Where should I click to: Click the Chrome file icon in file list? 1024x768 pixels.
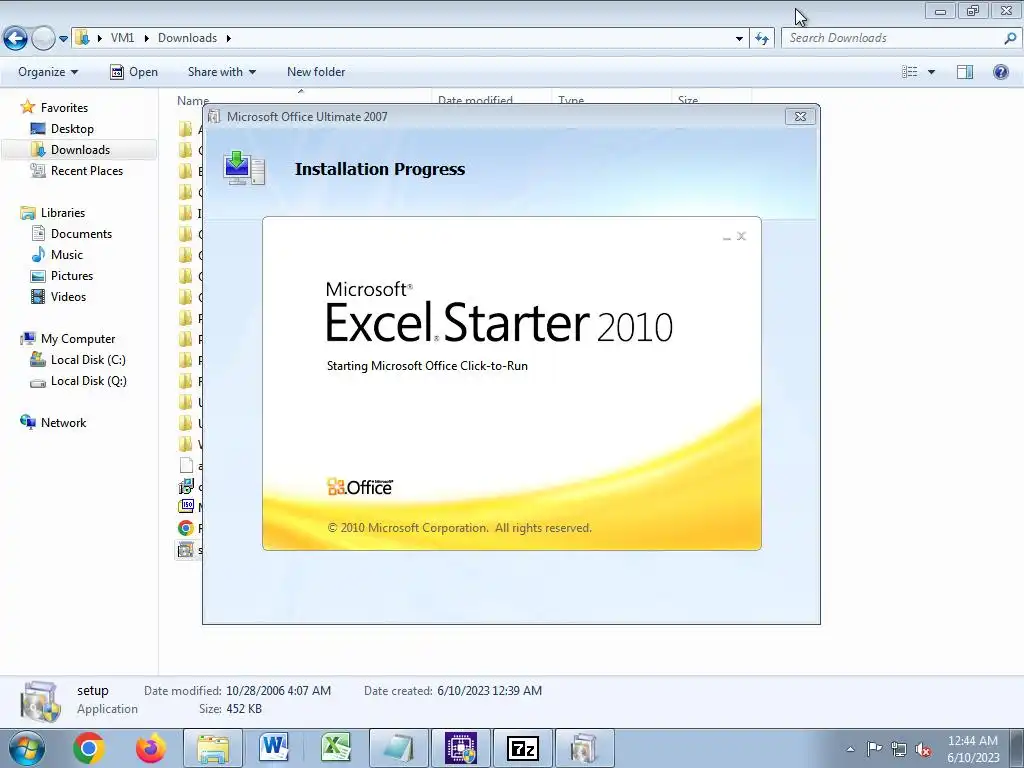[x=186, y=528]
